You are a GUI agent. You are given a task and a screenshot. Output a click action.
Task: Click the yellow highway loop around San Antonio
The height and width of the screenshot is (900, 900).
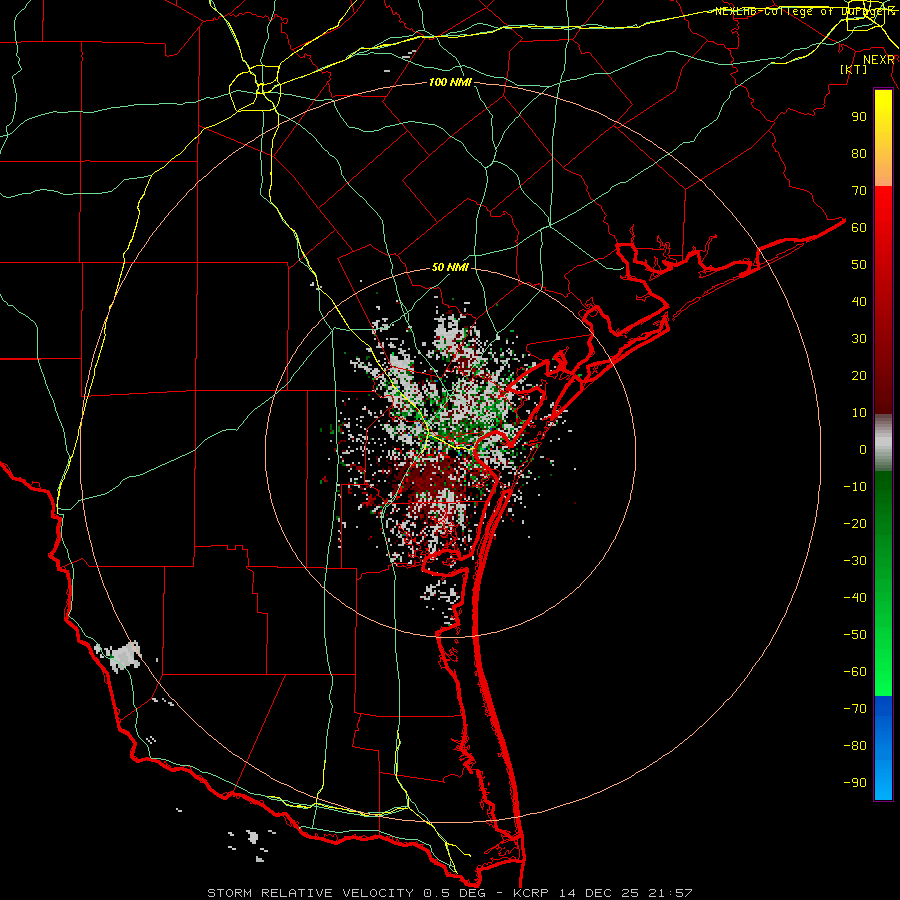(x=255, y=88)
